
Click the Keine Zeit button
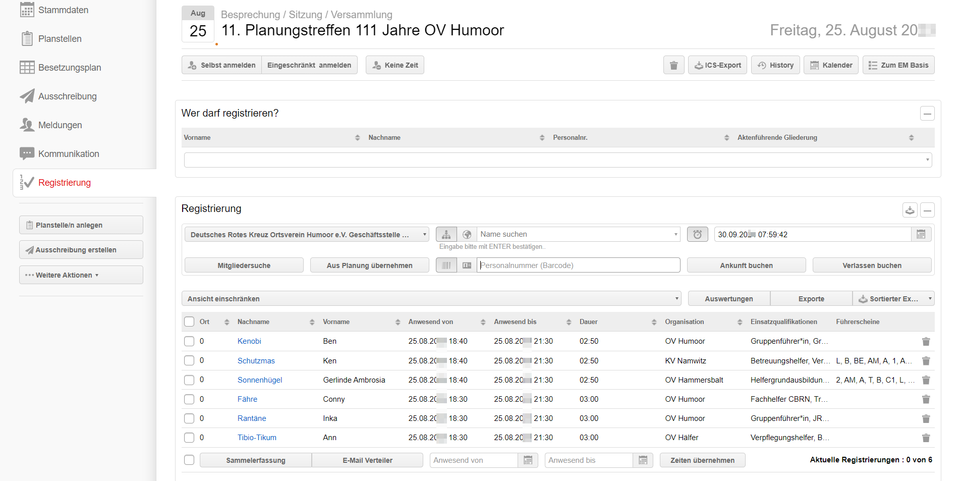click(395, 65)
